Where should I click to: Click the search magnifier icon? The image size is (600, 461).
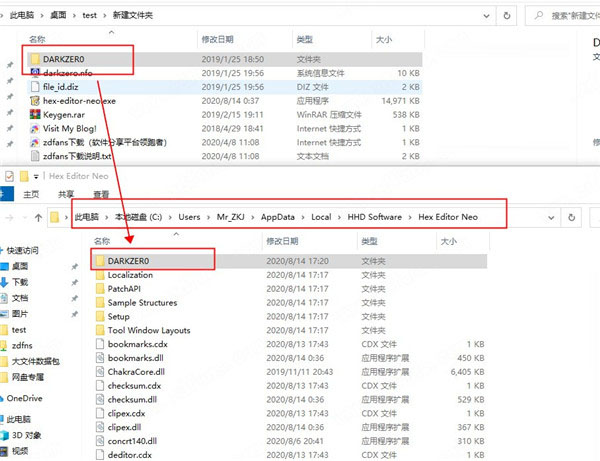point(538,15)
